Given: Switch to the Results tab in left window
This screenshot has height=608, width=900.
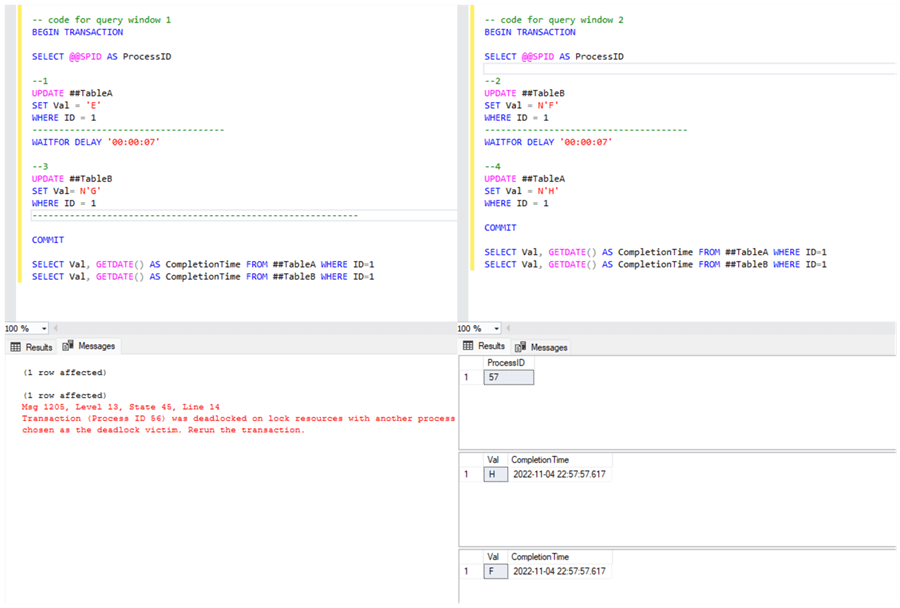Looking at the screenshot, I should [38, 347].
